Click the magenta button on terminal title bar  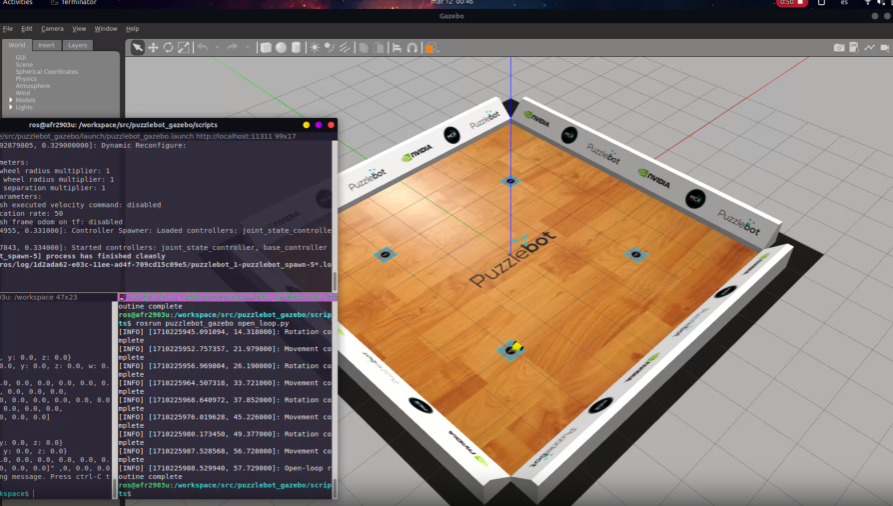pyautogui.click(x=318, y=125)
